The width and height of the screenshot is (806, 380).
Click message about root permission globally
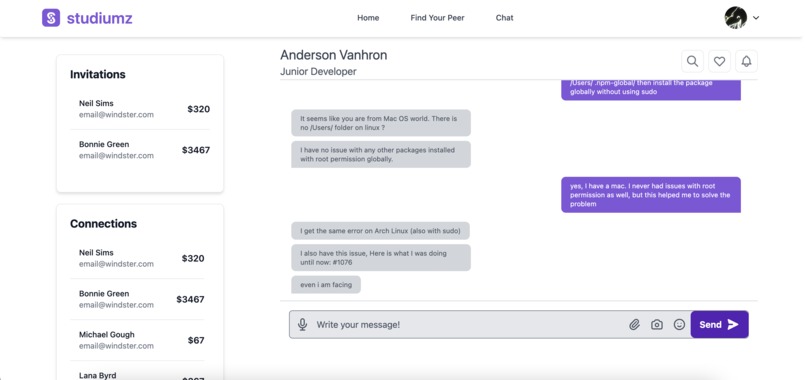(x=381, y=154)
